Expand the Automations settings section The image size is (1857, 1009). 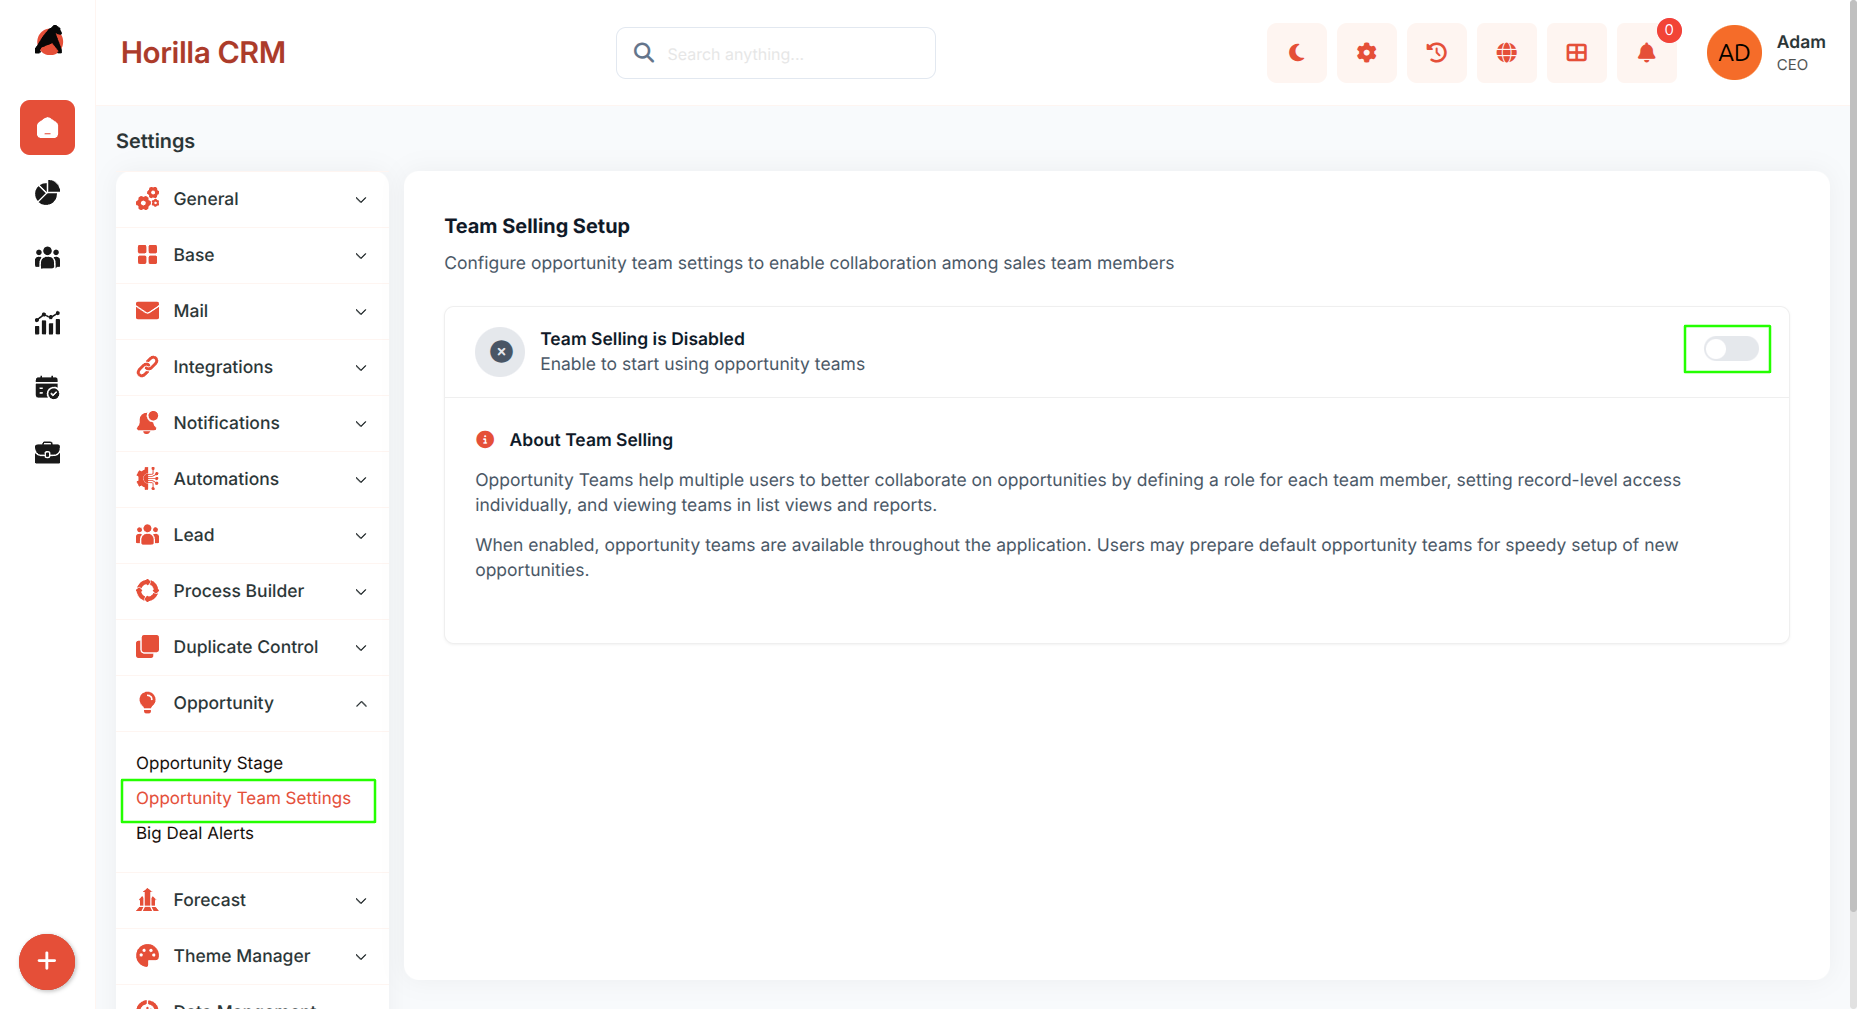[252, 479]
